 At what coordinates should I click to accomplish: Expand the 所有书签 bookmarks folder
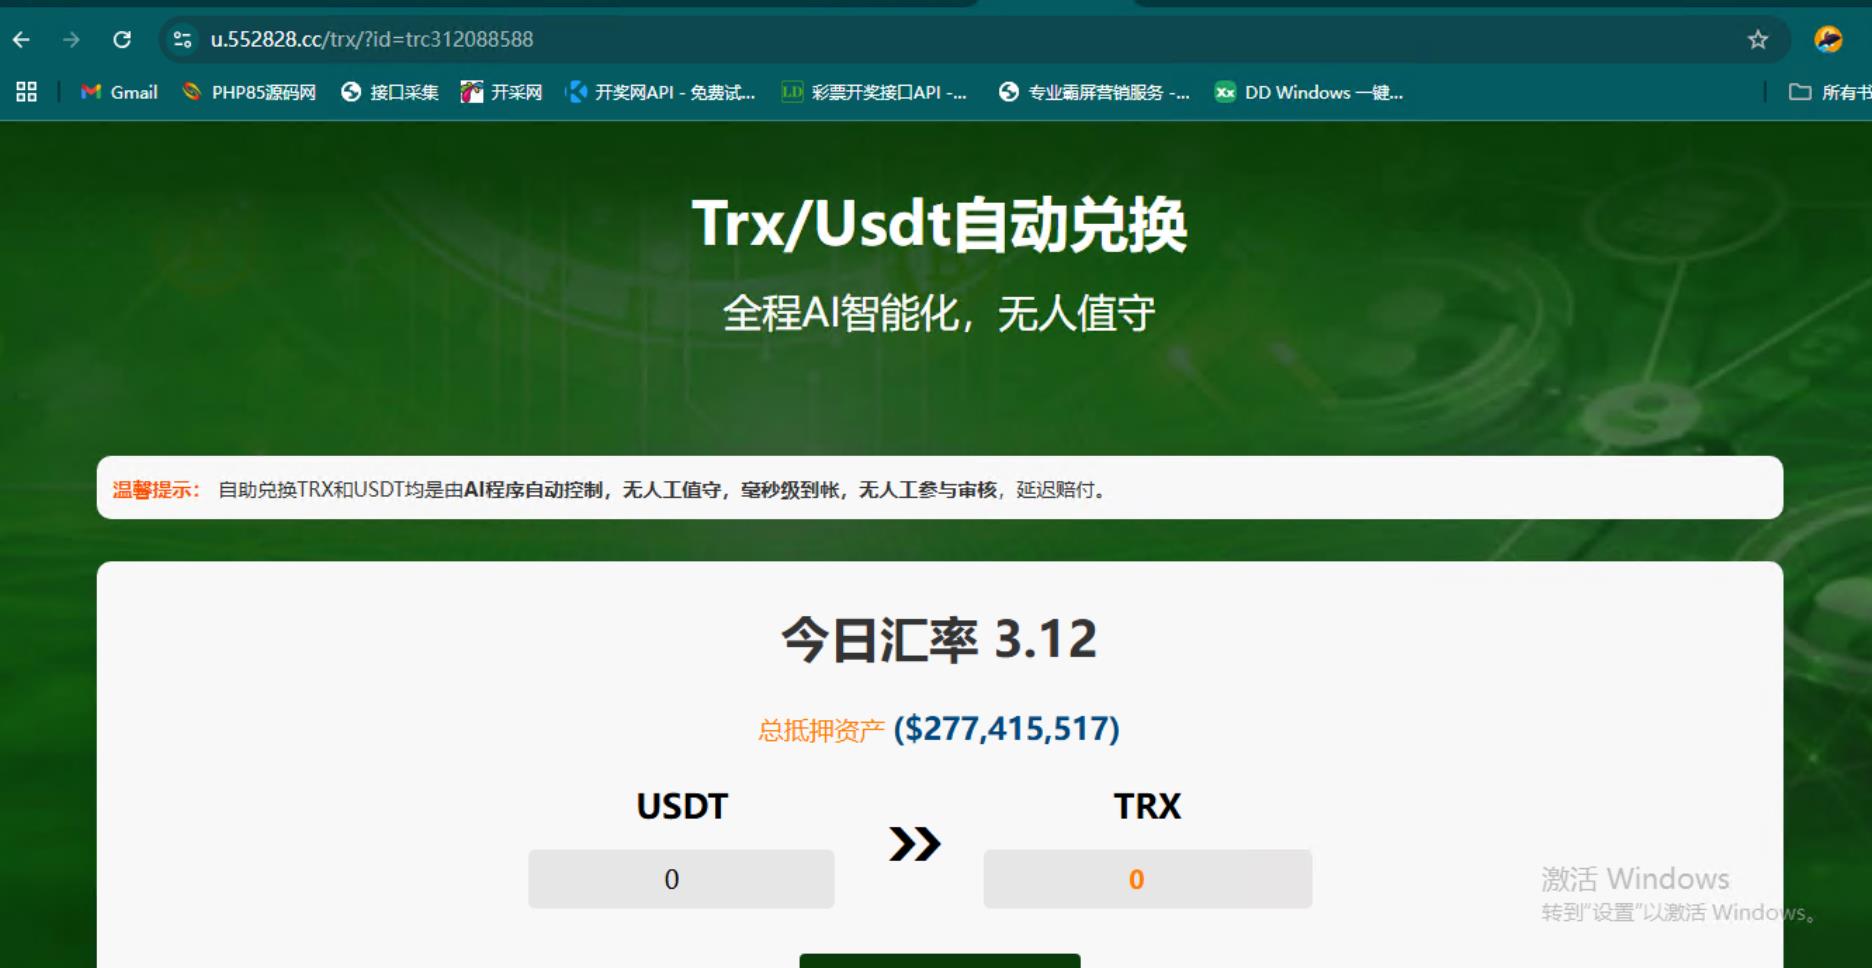tap(1829, 92)
